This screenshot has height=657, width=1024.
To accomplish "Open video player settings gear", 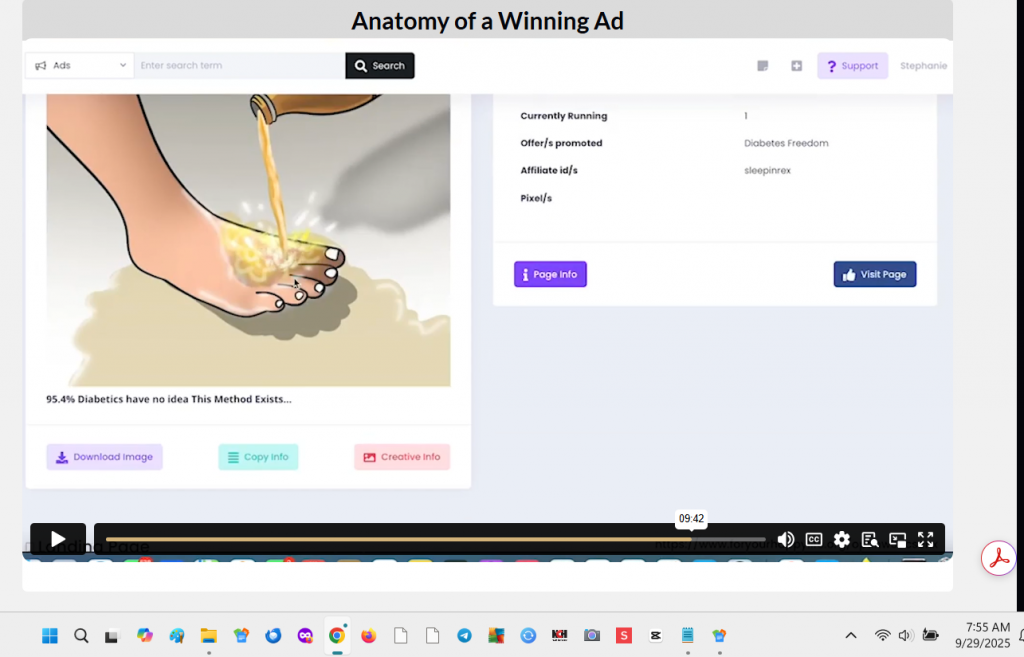I will click(x=842, y=540).
